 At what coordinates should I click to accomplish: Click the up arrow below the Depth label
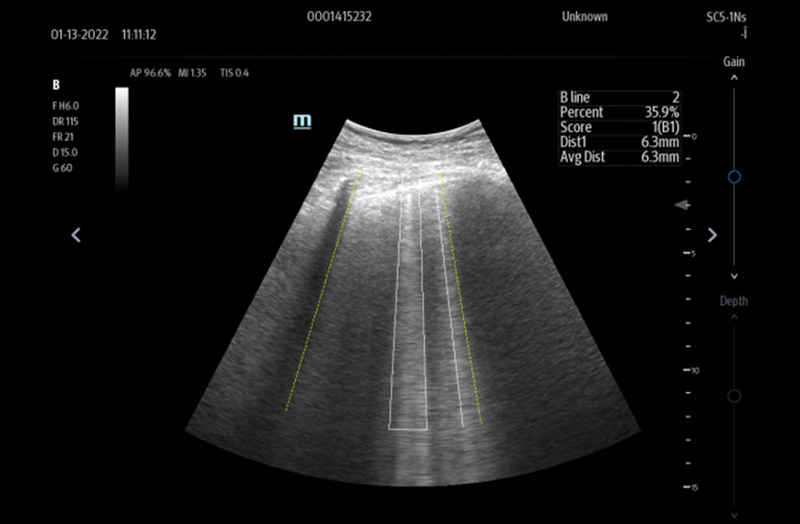tap(734, 317)
